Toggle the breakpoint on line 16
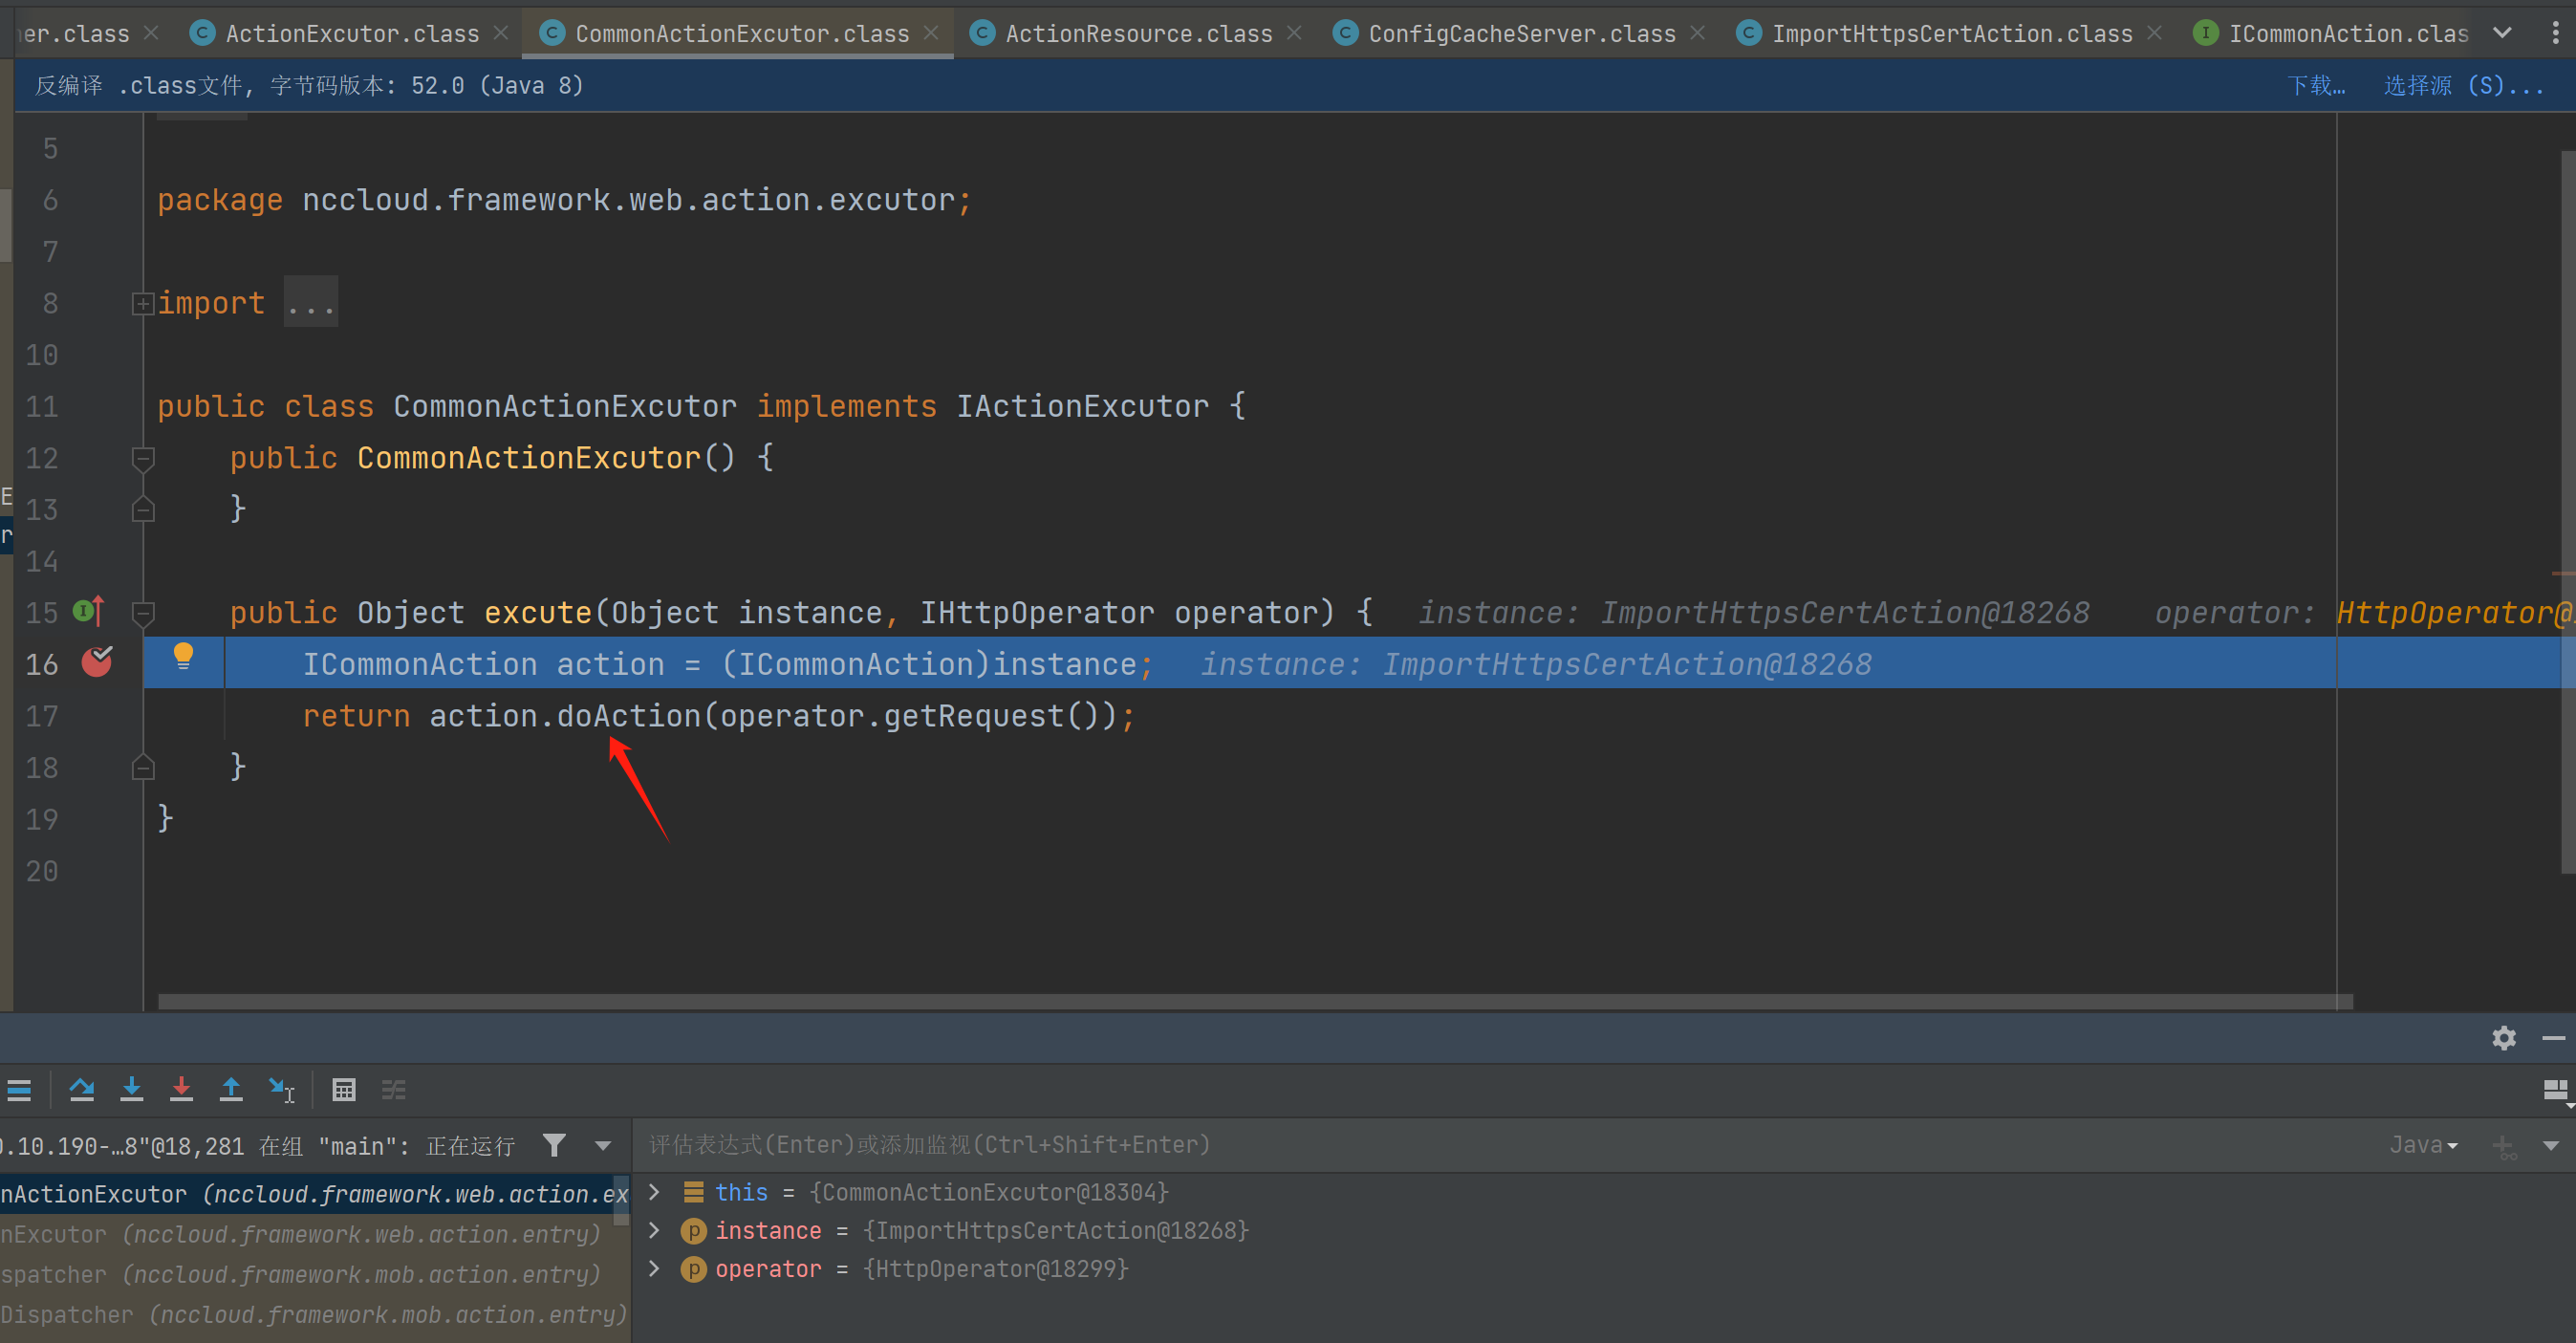 [x=97, y=662]
